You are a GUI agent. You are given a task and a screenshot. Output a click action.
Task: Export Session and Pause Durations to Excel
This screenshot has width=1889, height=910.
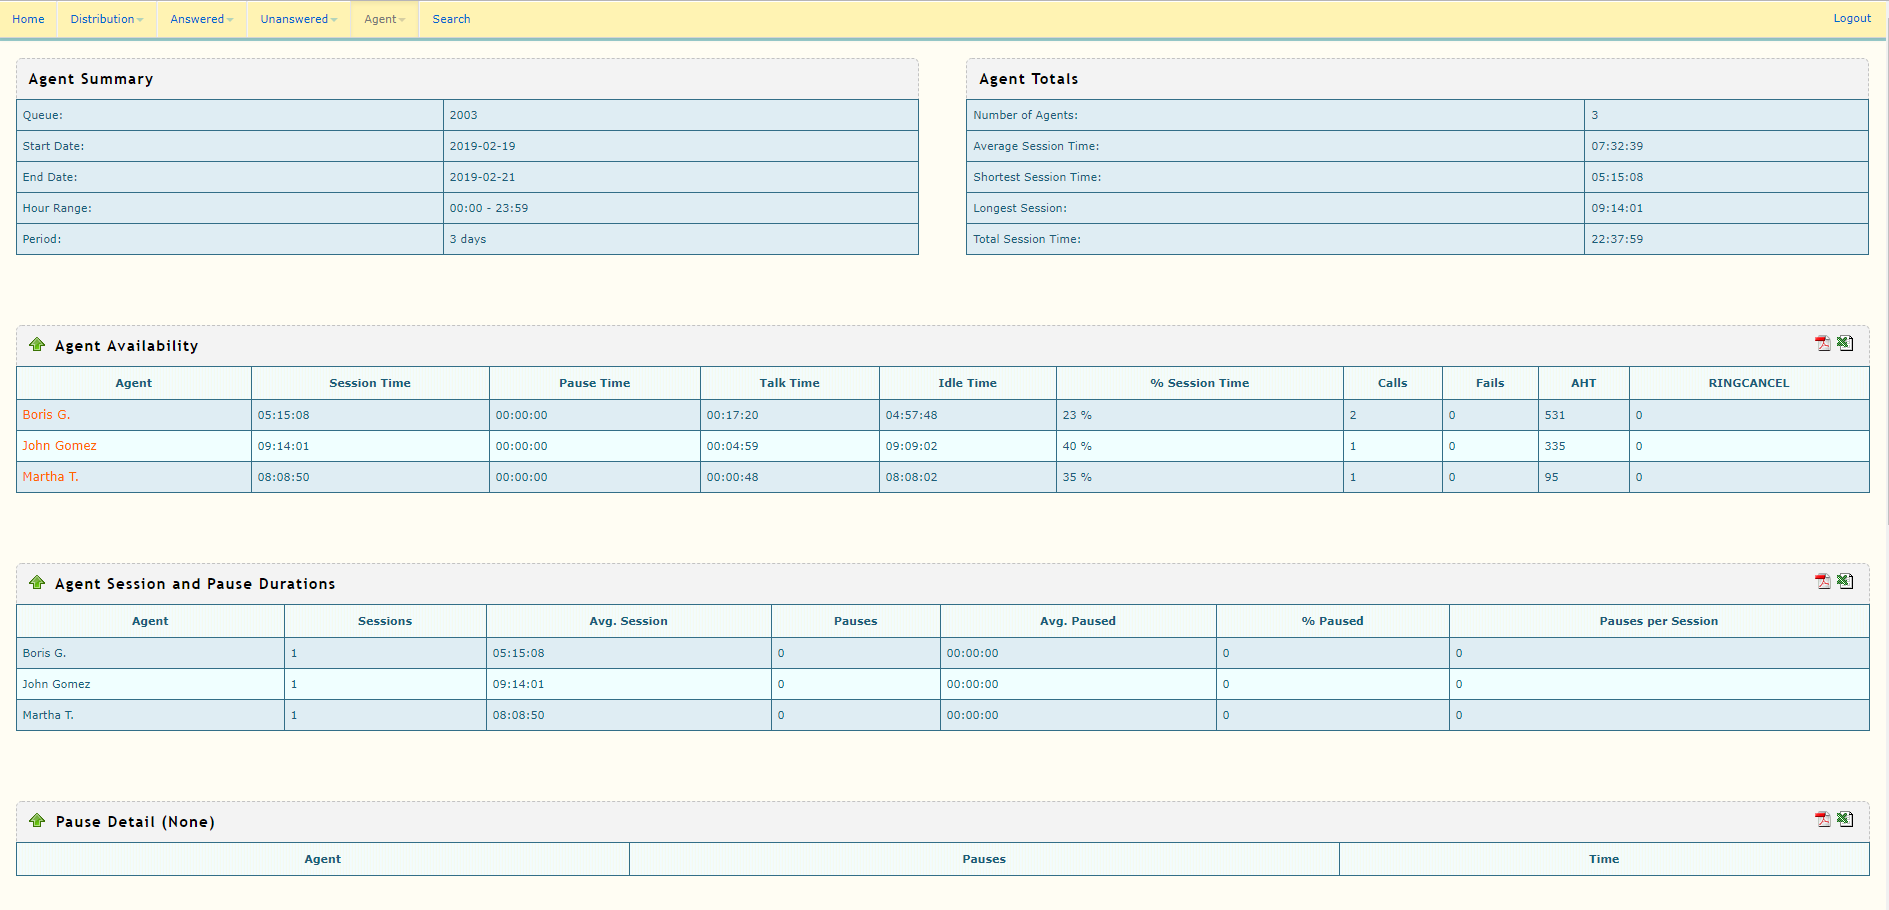pyautogui.click(x=1845, y=581)
